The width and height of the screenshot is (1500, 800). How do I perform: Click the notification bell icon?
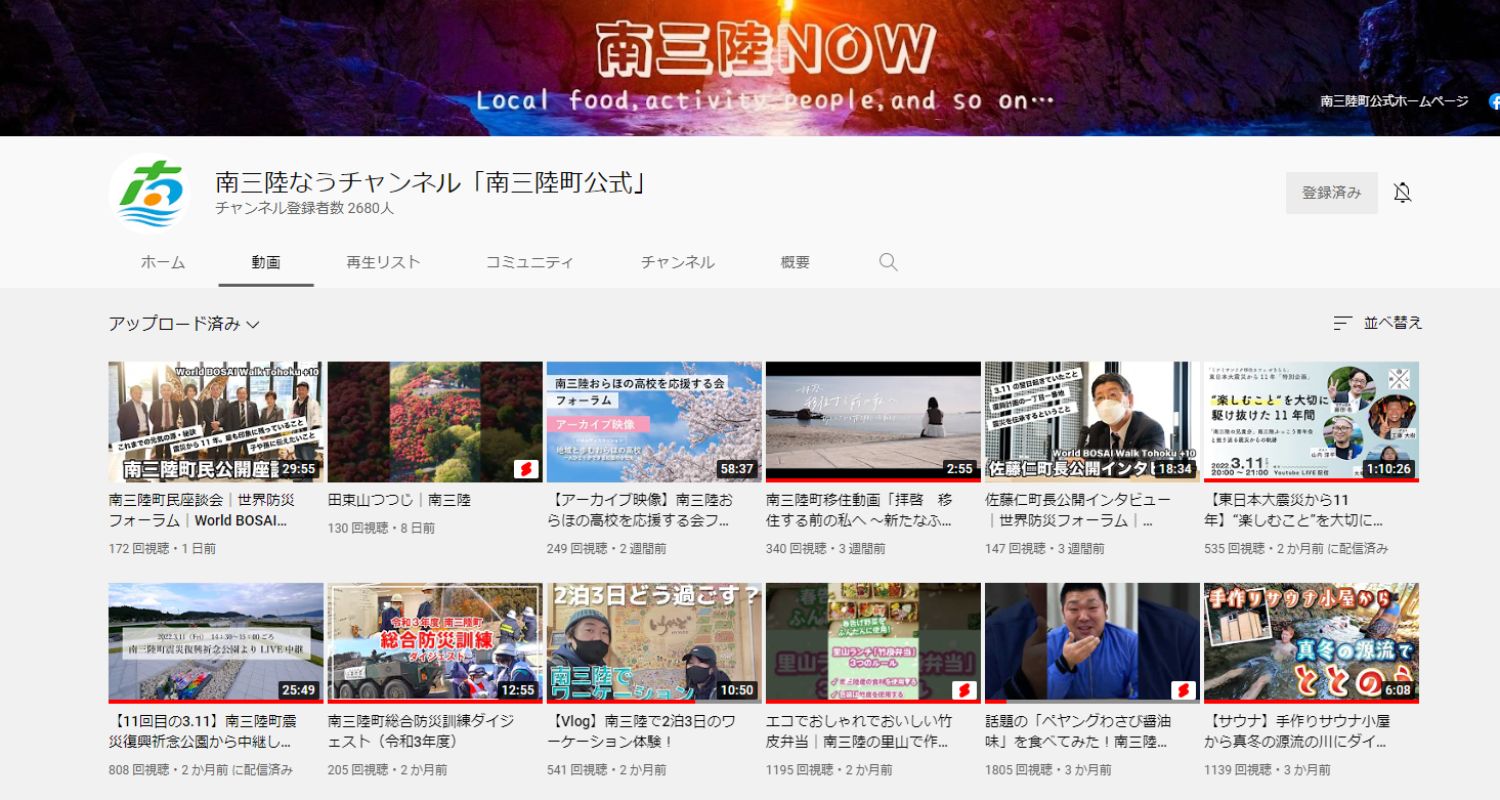1404,191
